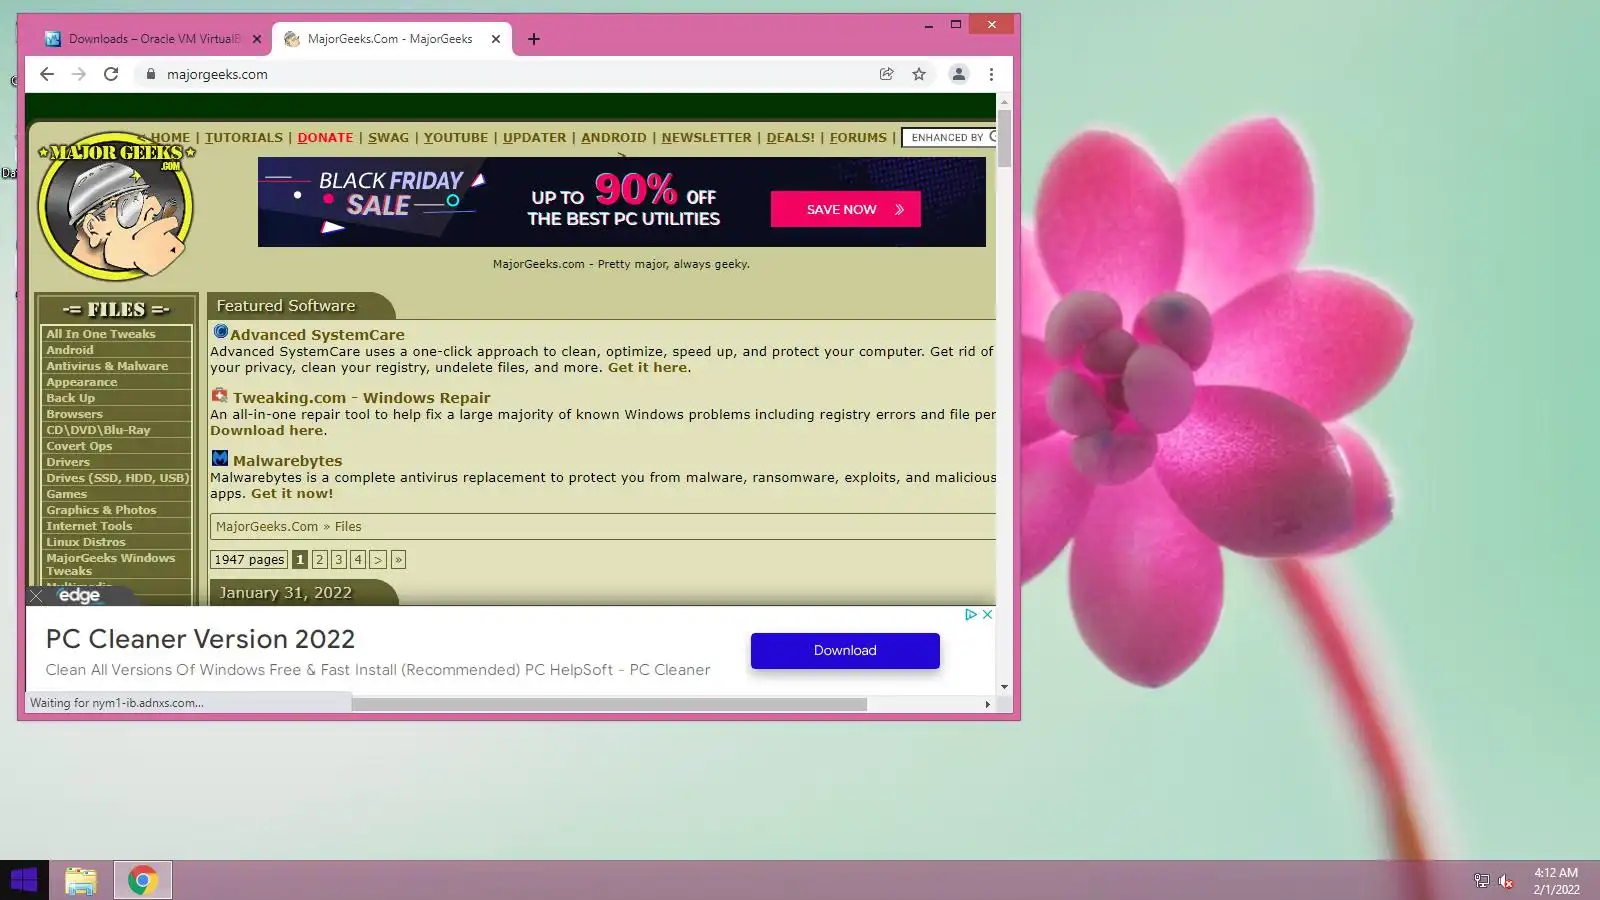Viewport: 1600px width, 900px height.
Task: Click the Malwarebytes icon
Action: click(x=220, y=459)
